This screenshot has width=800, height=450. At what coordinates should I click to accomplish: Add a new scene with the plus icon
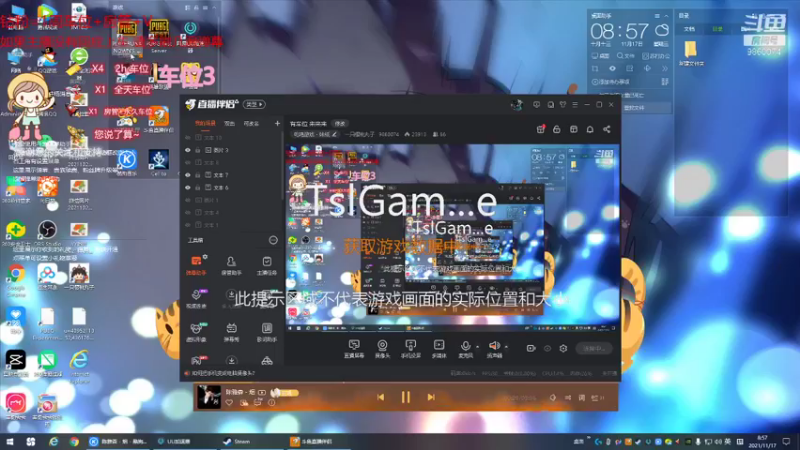pyautogui.click(x=277, y=123)
